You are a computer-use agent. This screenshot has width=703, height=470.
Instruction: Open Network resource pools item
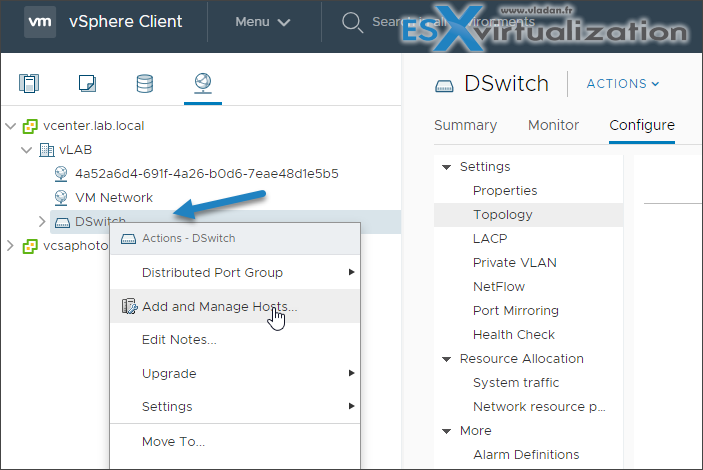click(539, 406)
